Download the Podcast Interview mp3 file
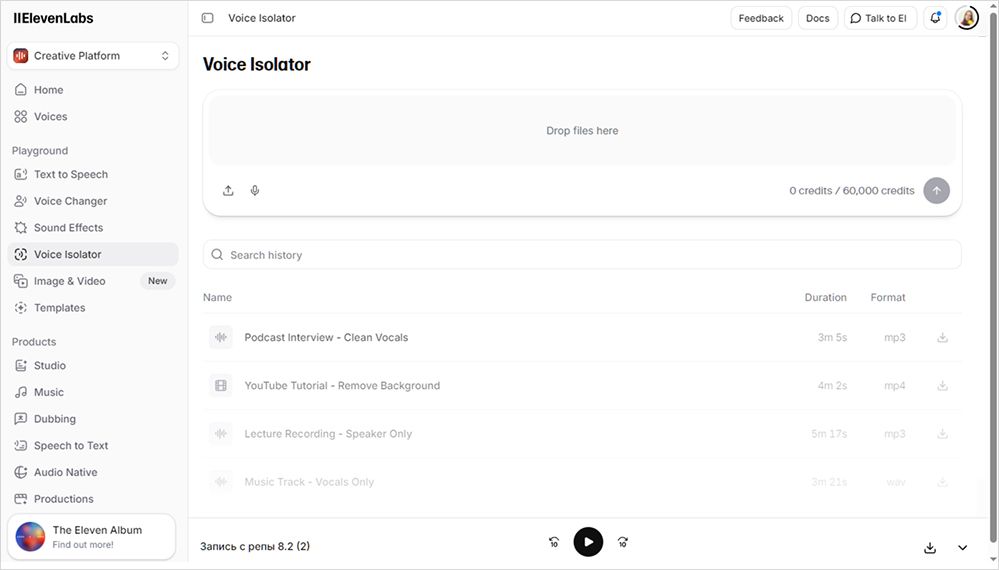The width and height of the screenshot is (999, 570). 942,338
